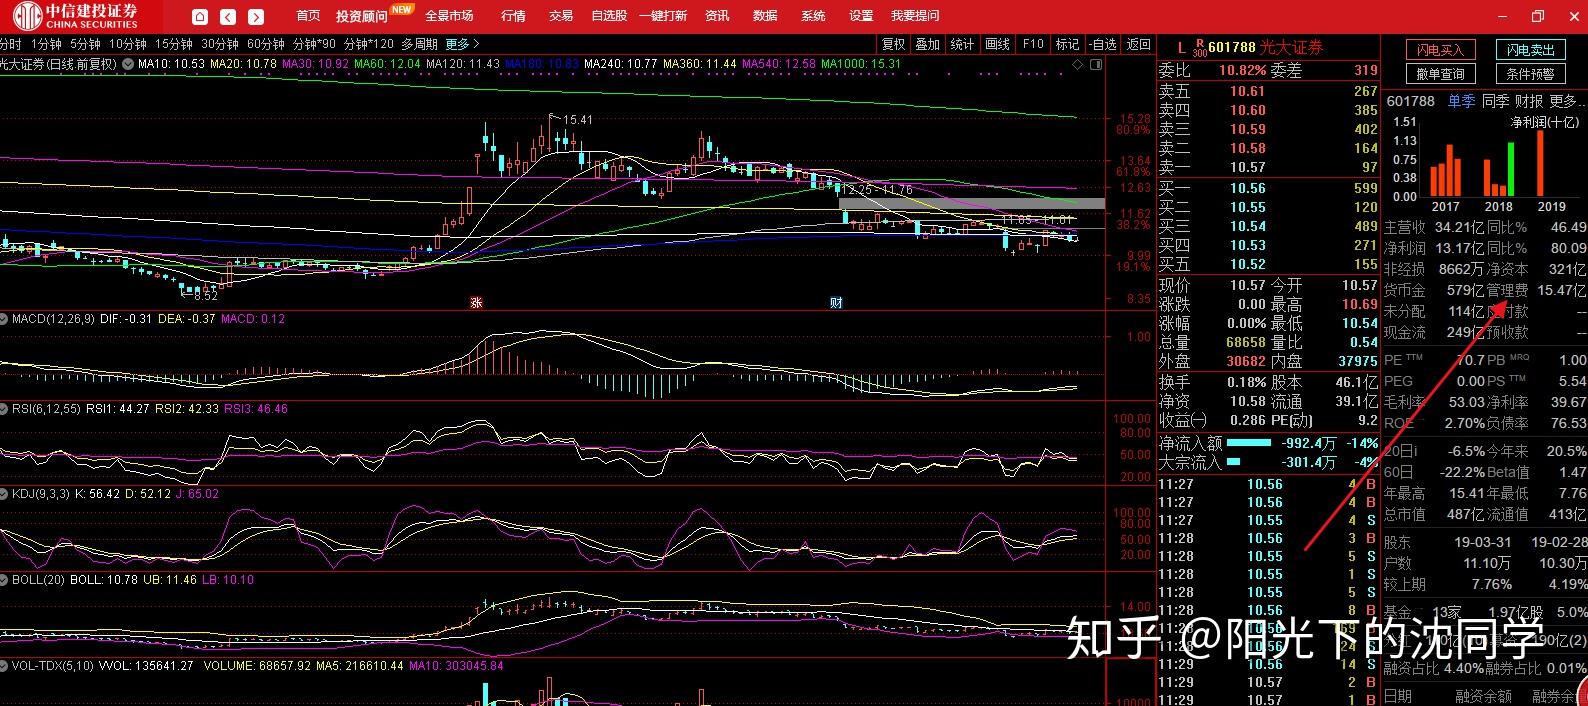Switch to the 1分钟 period tab
This screenshot has width=1588, height=706.
tap(46, 44)
